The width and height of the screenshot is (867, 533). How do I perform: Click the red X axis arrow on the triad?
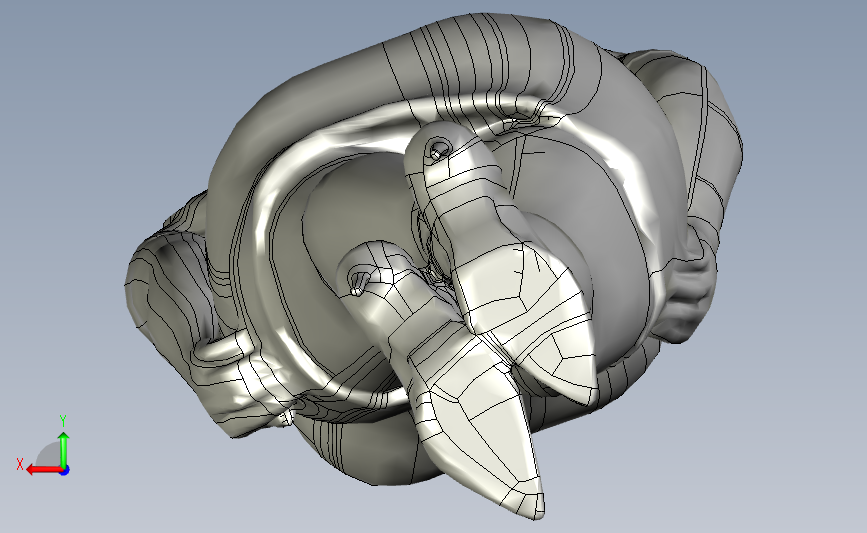pos(43,470)
